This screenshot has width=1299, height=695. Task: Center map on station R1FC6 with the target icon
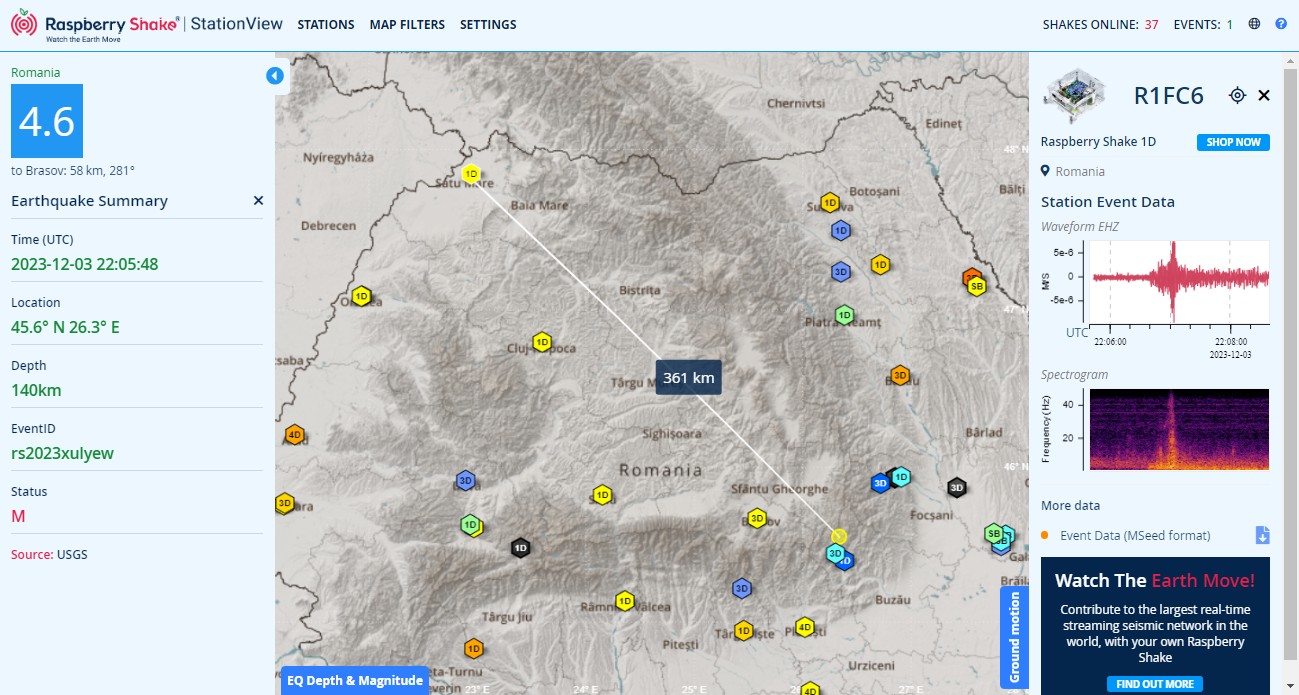pyautogui.click(x=1237, y=95)
